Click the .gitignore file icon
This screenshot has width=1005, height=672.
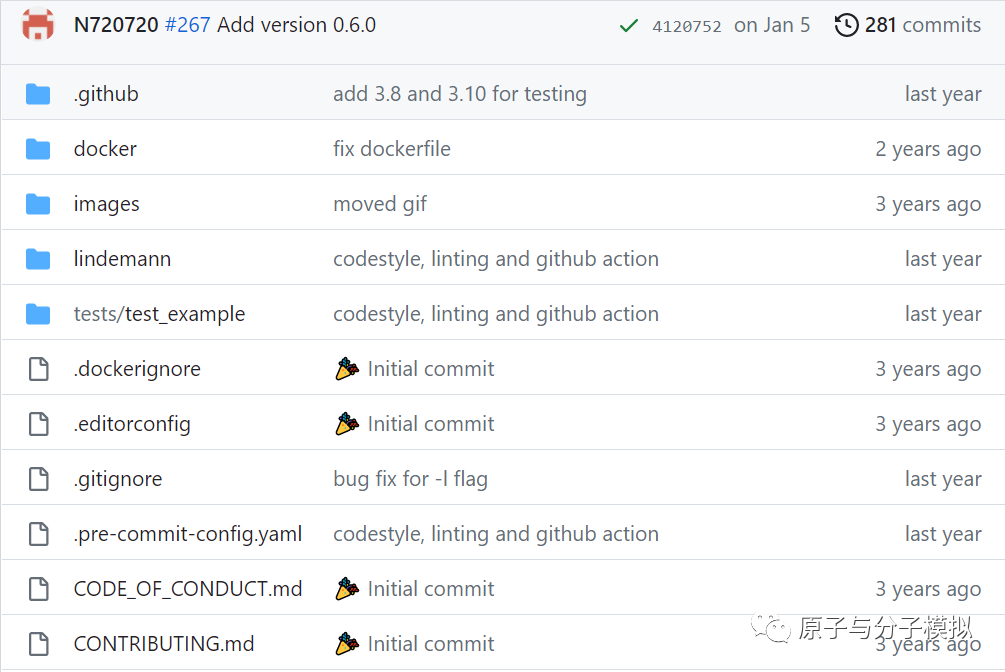[38, 479]
